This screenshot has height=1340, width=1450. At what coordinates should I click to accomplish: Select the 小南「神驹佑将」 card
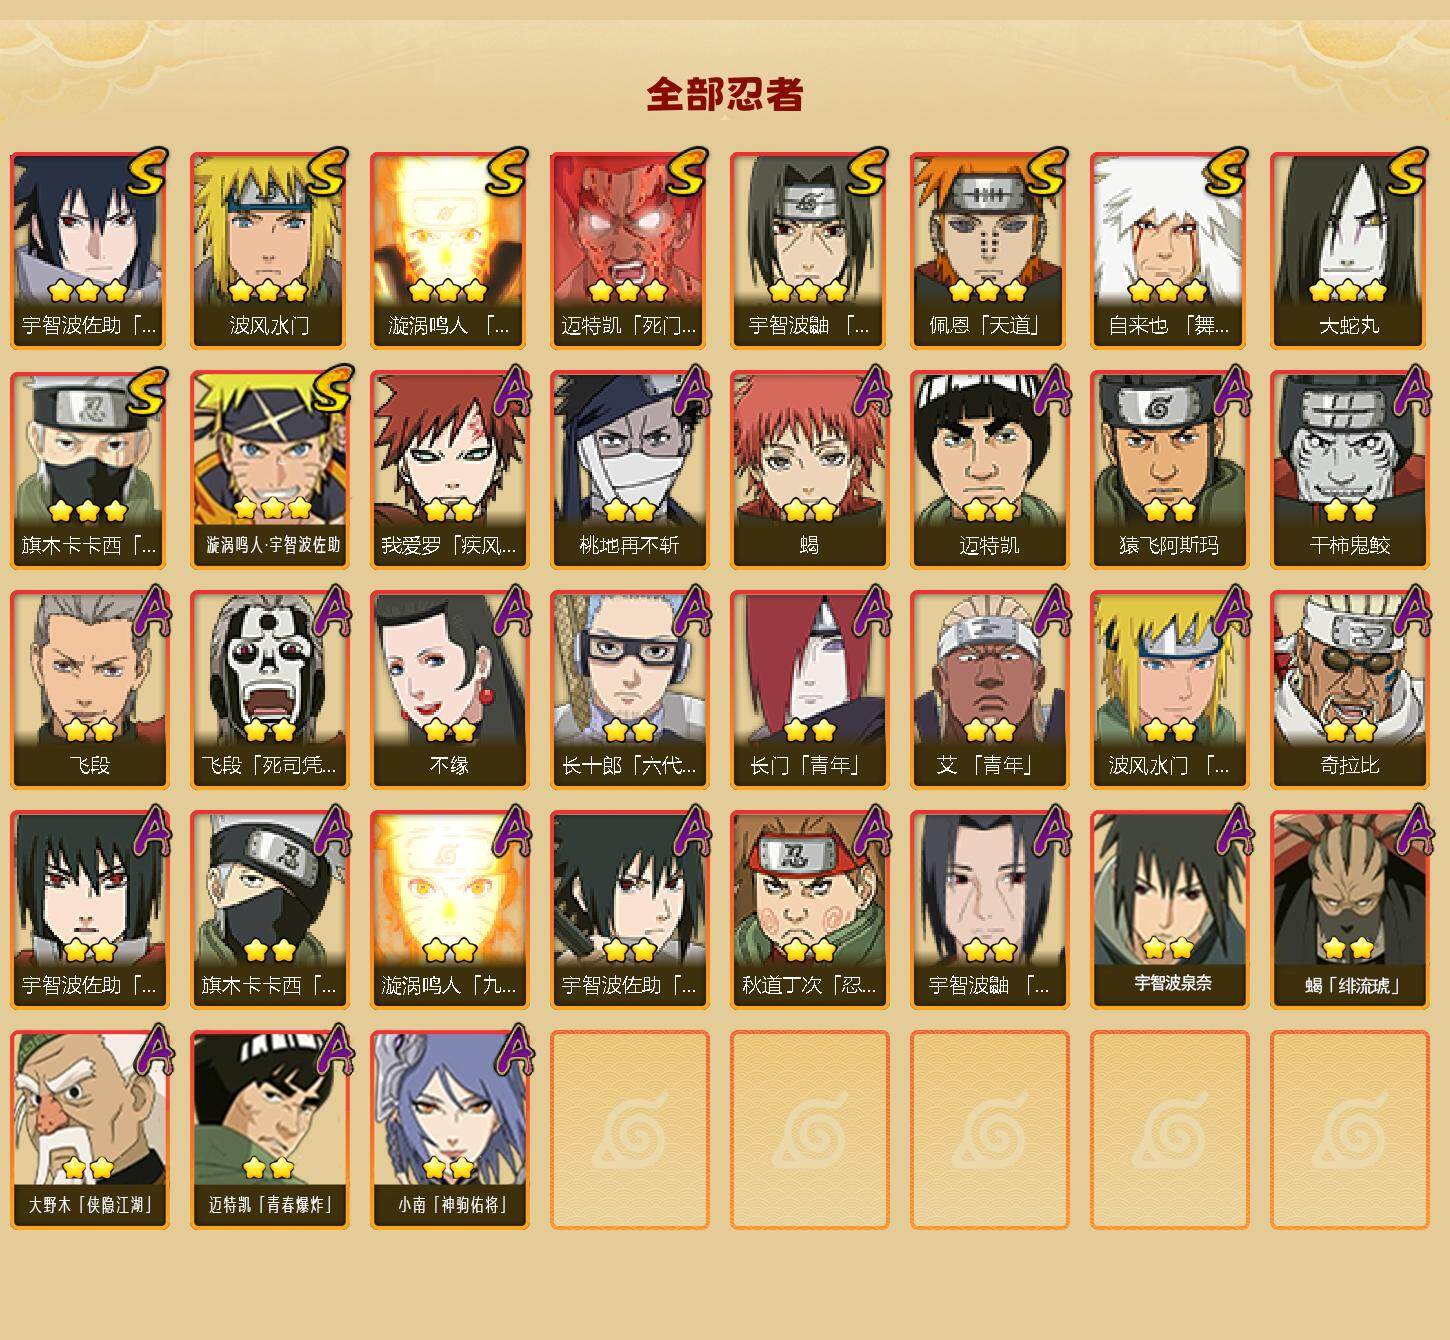click(449, 1130)
